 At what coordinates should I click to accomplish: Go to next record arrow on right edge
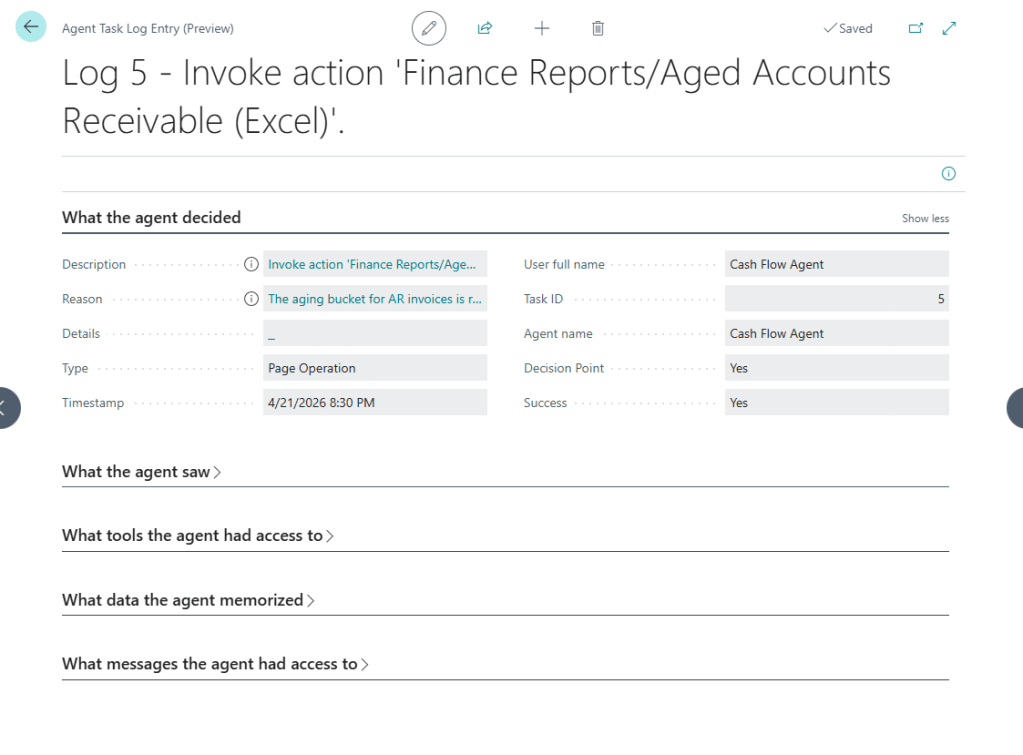[1014, 407]
